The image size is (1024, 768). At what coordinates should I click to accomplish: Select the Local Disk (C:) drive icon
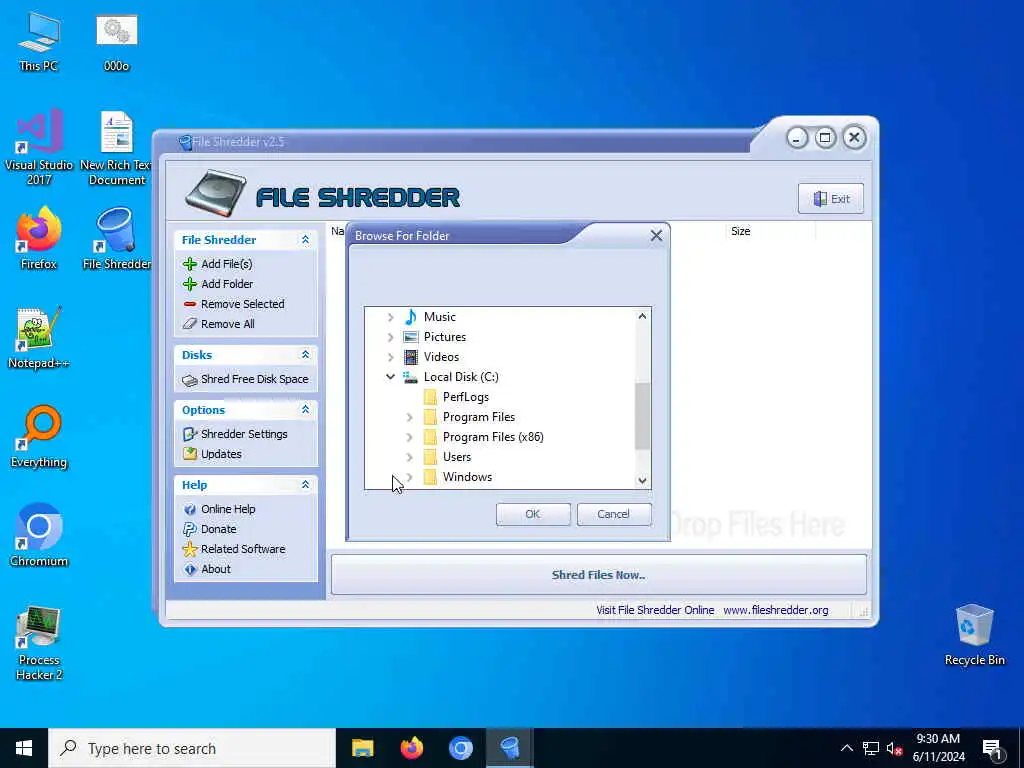tap(410, 377)
